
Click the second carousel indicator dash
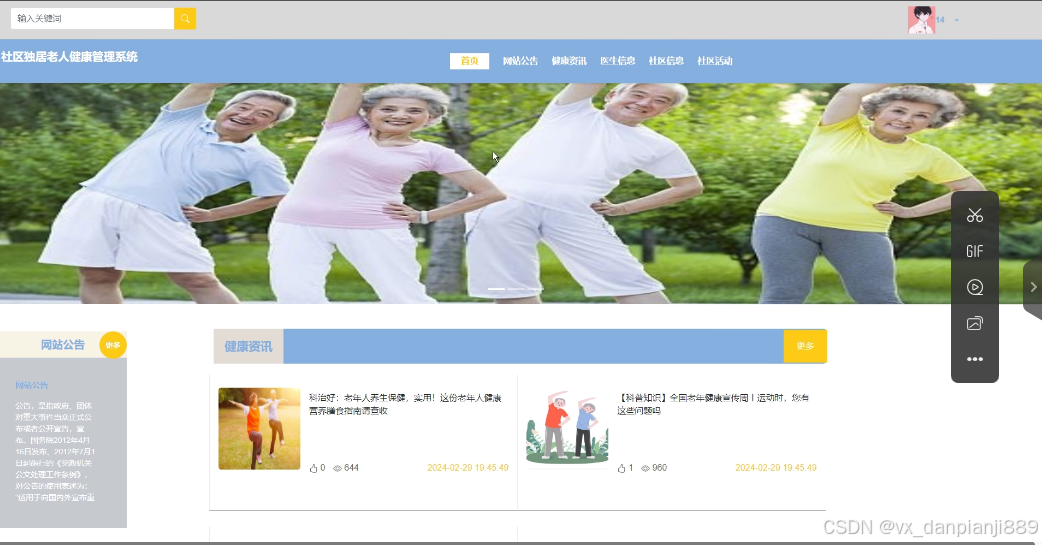[x=516, y=289]
